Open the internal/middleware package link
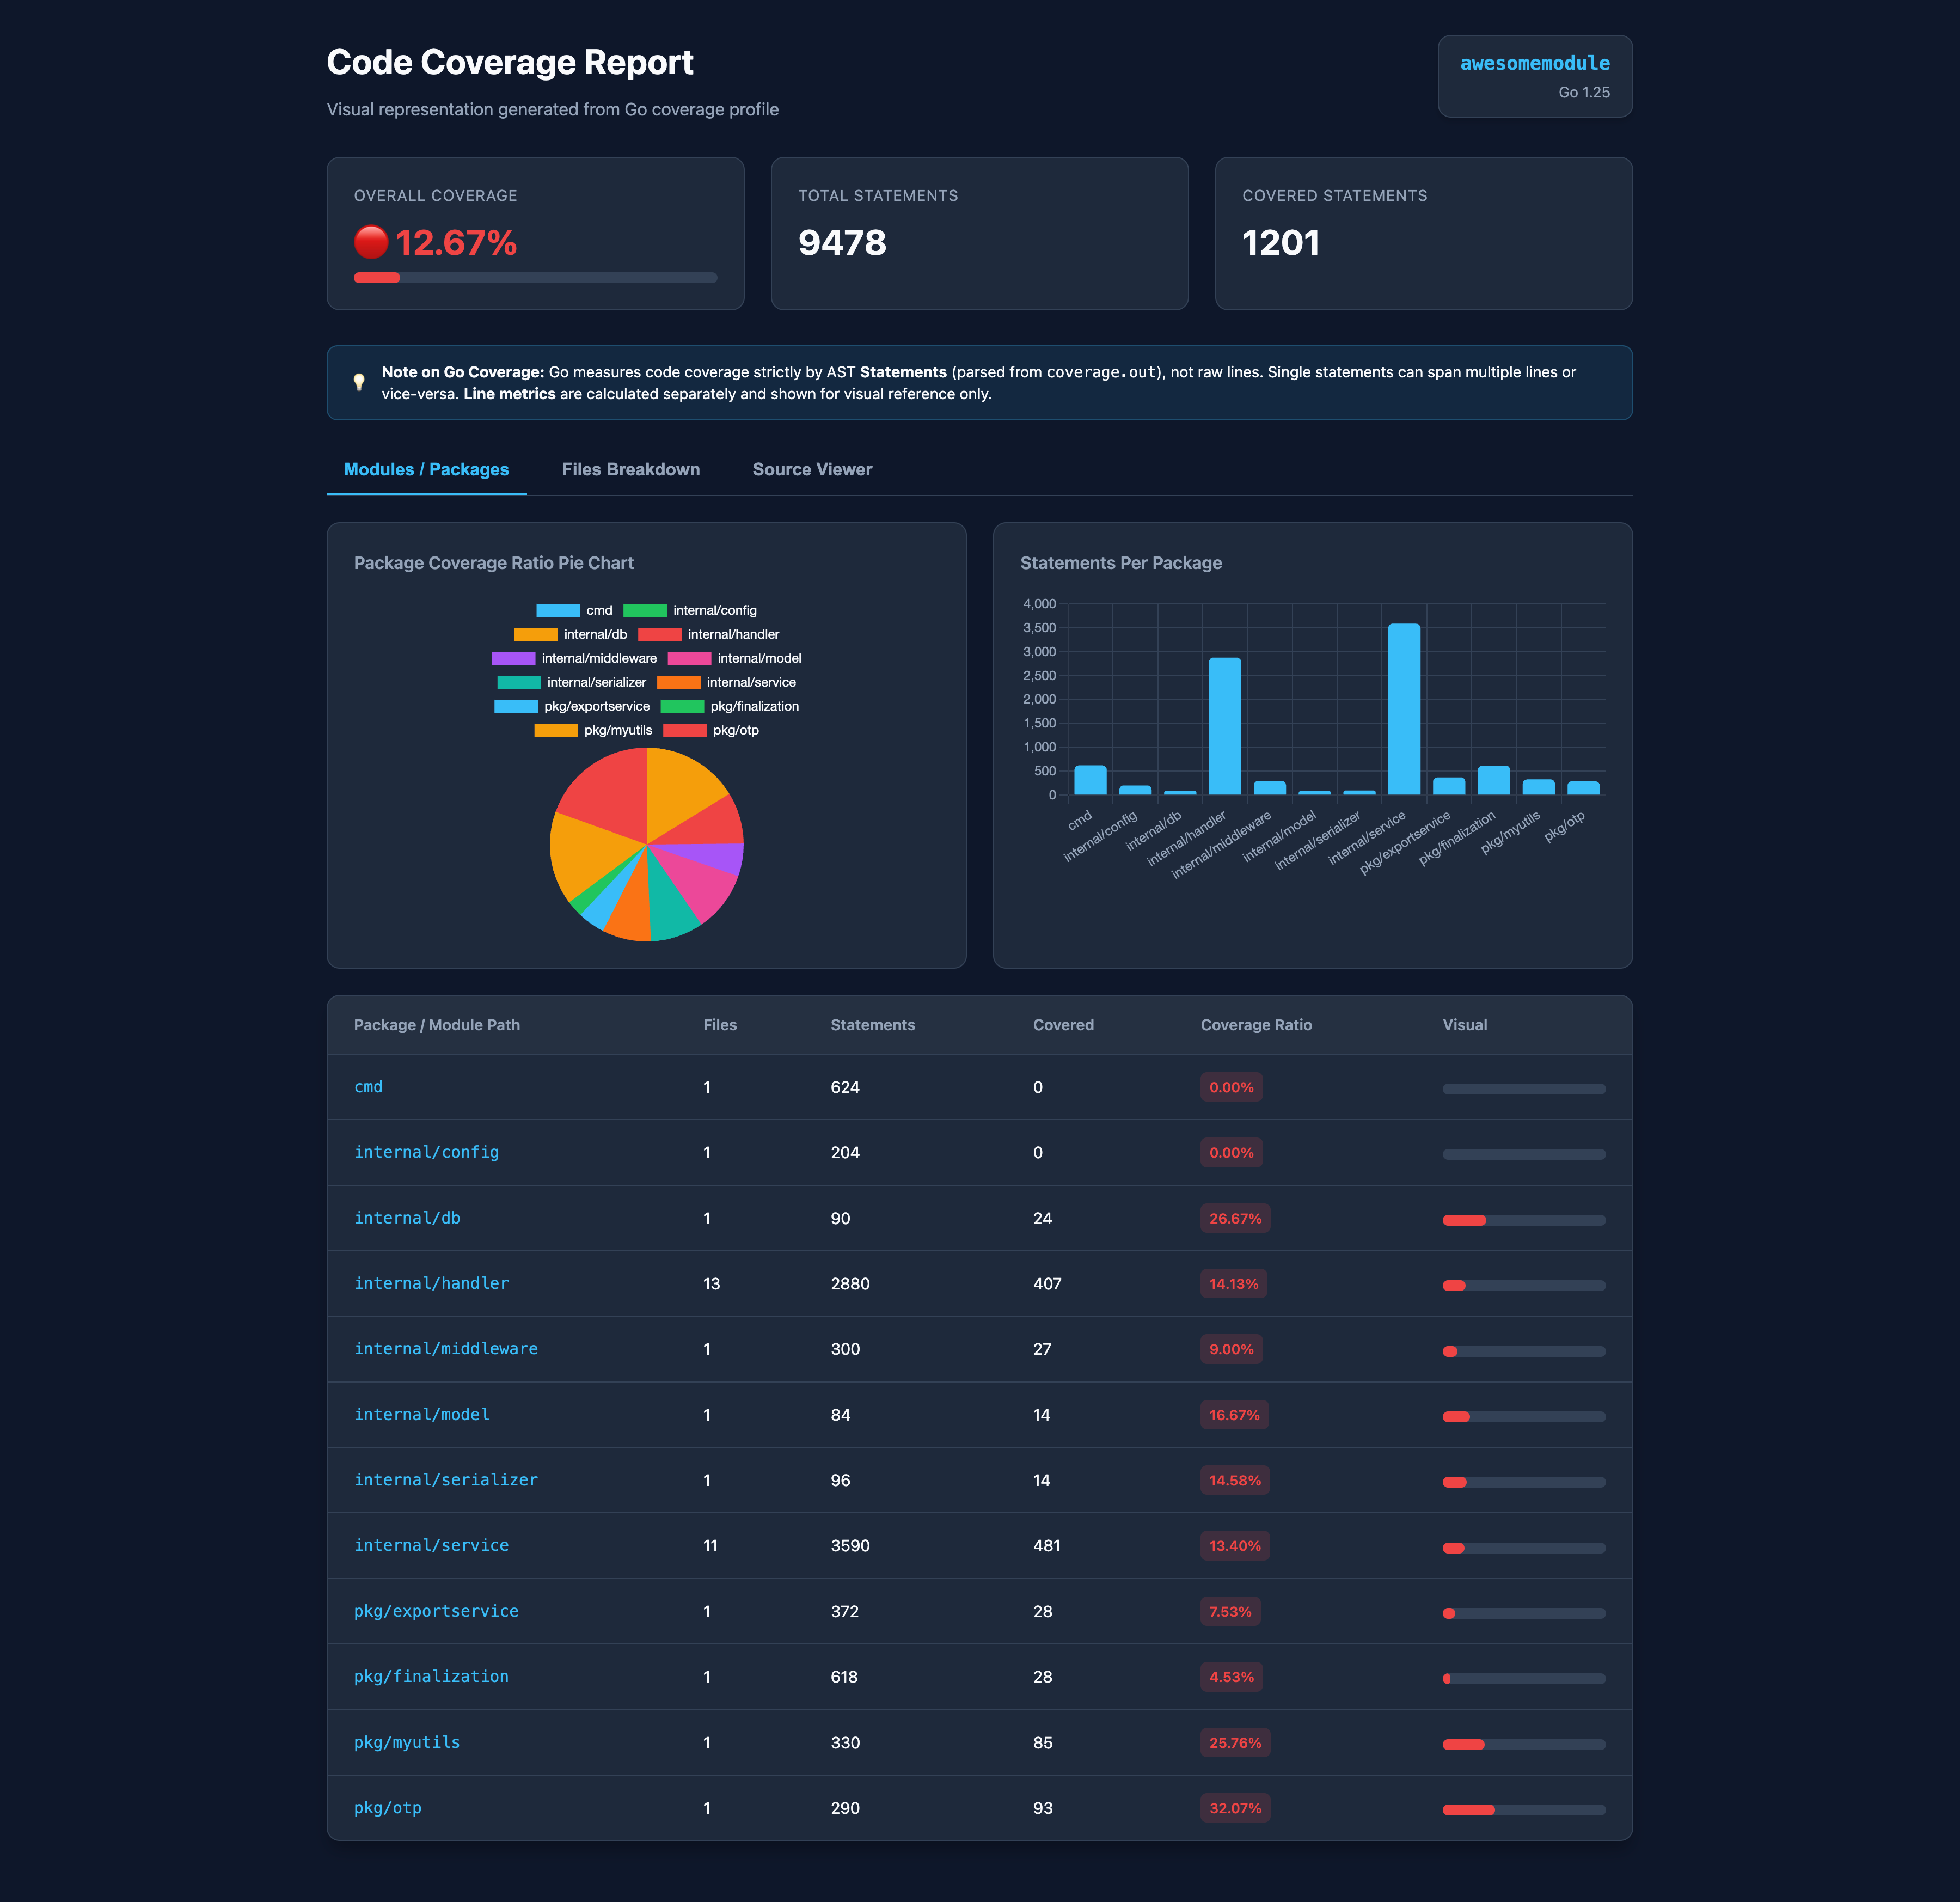This screenshot has height=1902, width=1960. [x=446, y=1349]
